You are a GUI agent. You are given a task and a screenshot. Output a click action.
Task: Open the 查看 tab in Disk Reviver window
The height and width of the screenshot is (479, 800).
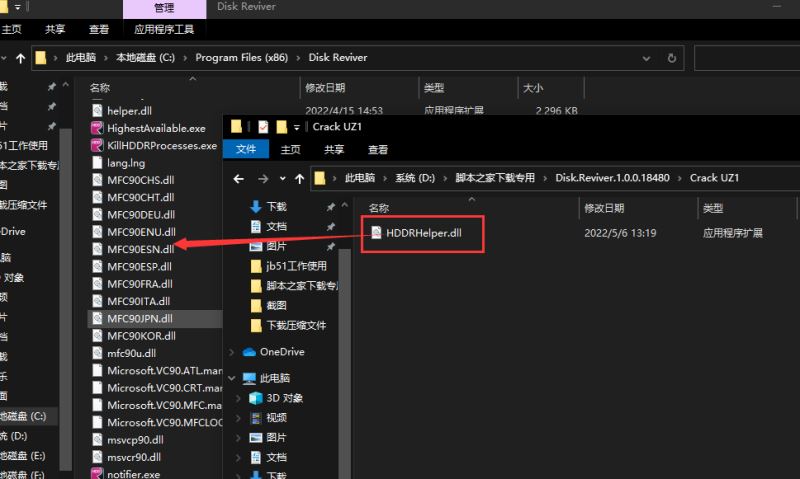[99, 30]
